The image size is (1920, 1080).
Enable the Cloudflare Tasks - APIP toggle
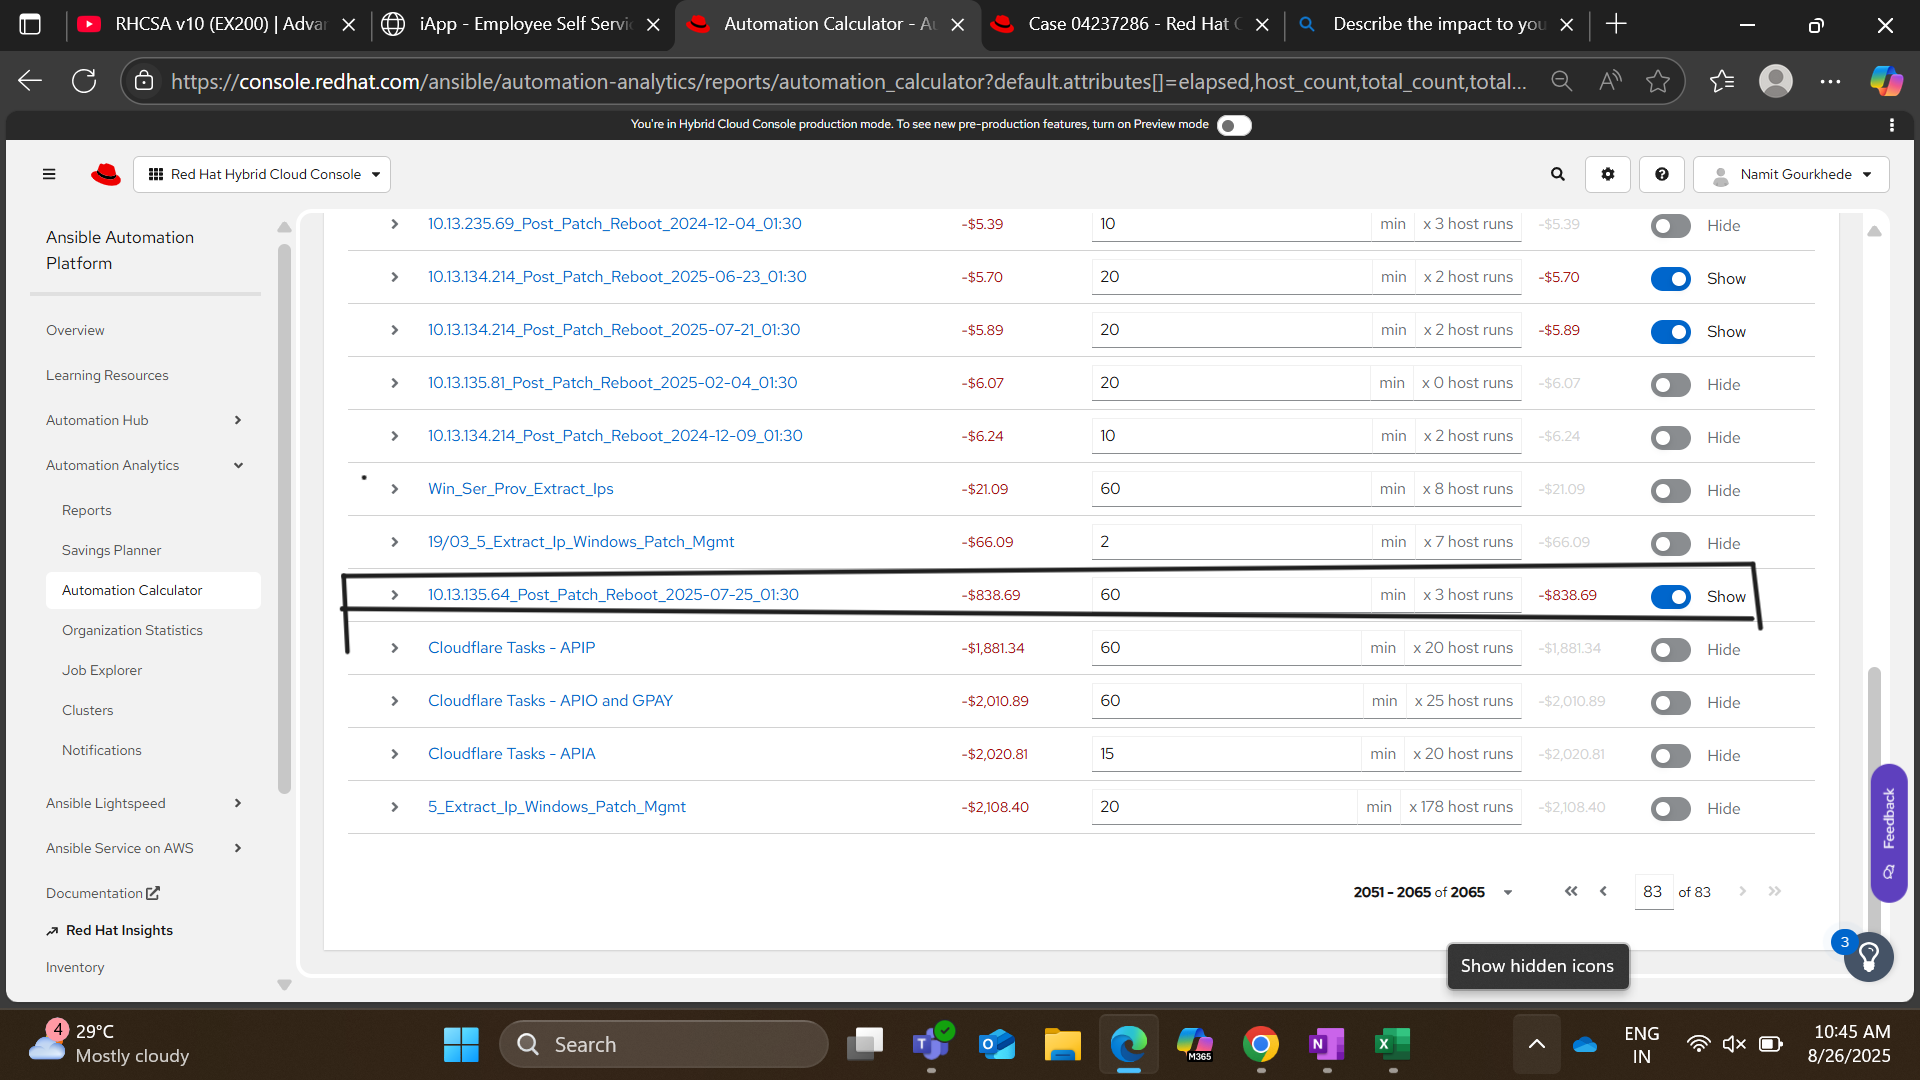1670,649
